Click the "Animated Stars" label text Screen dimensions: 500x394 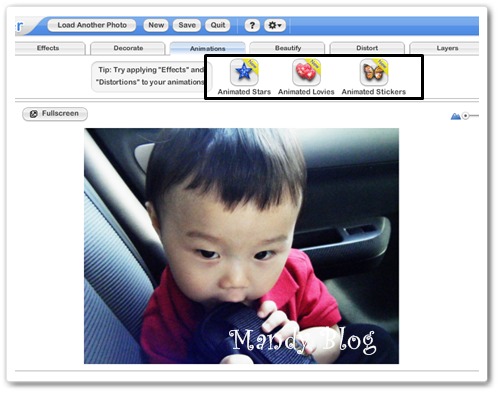tap(244, 92)
